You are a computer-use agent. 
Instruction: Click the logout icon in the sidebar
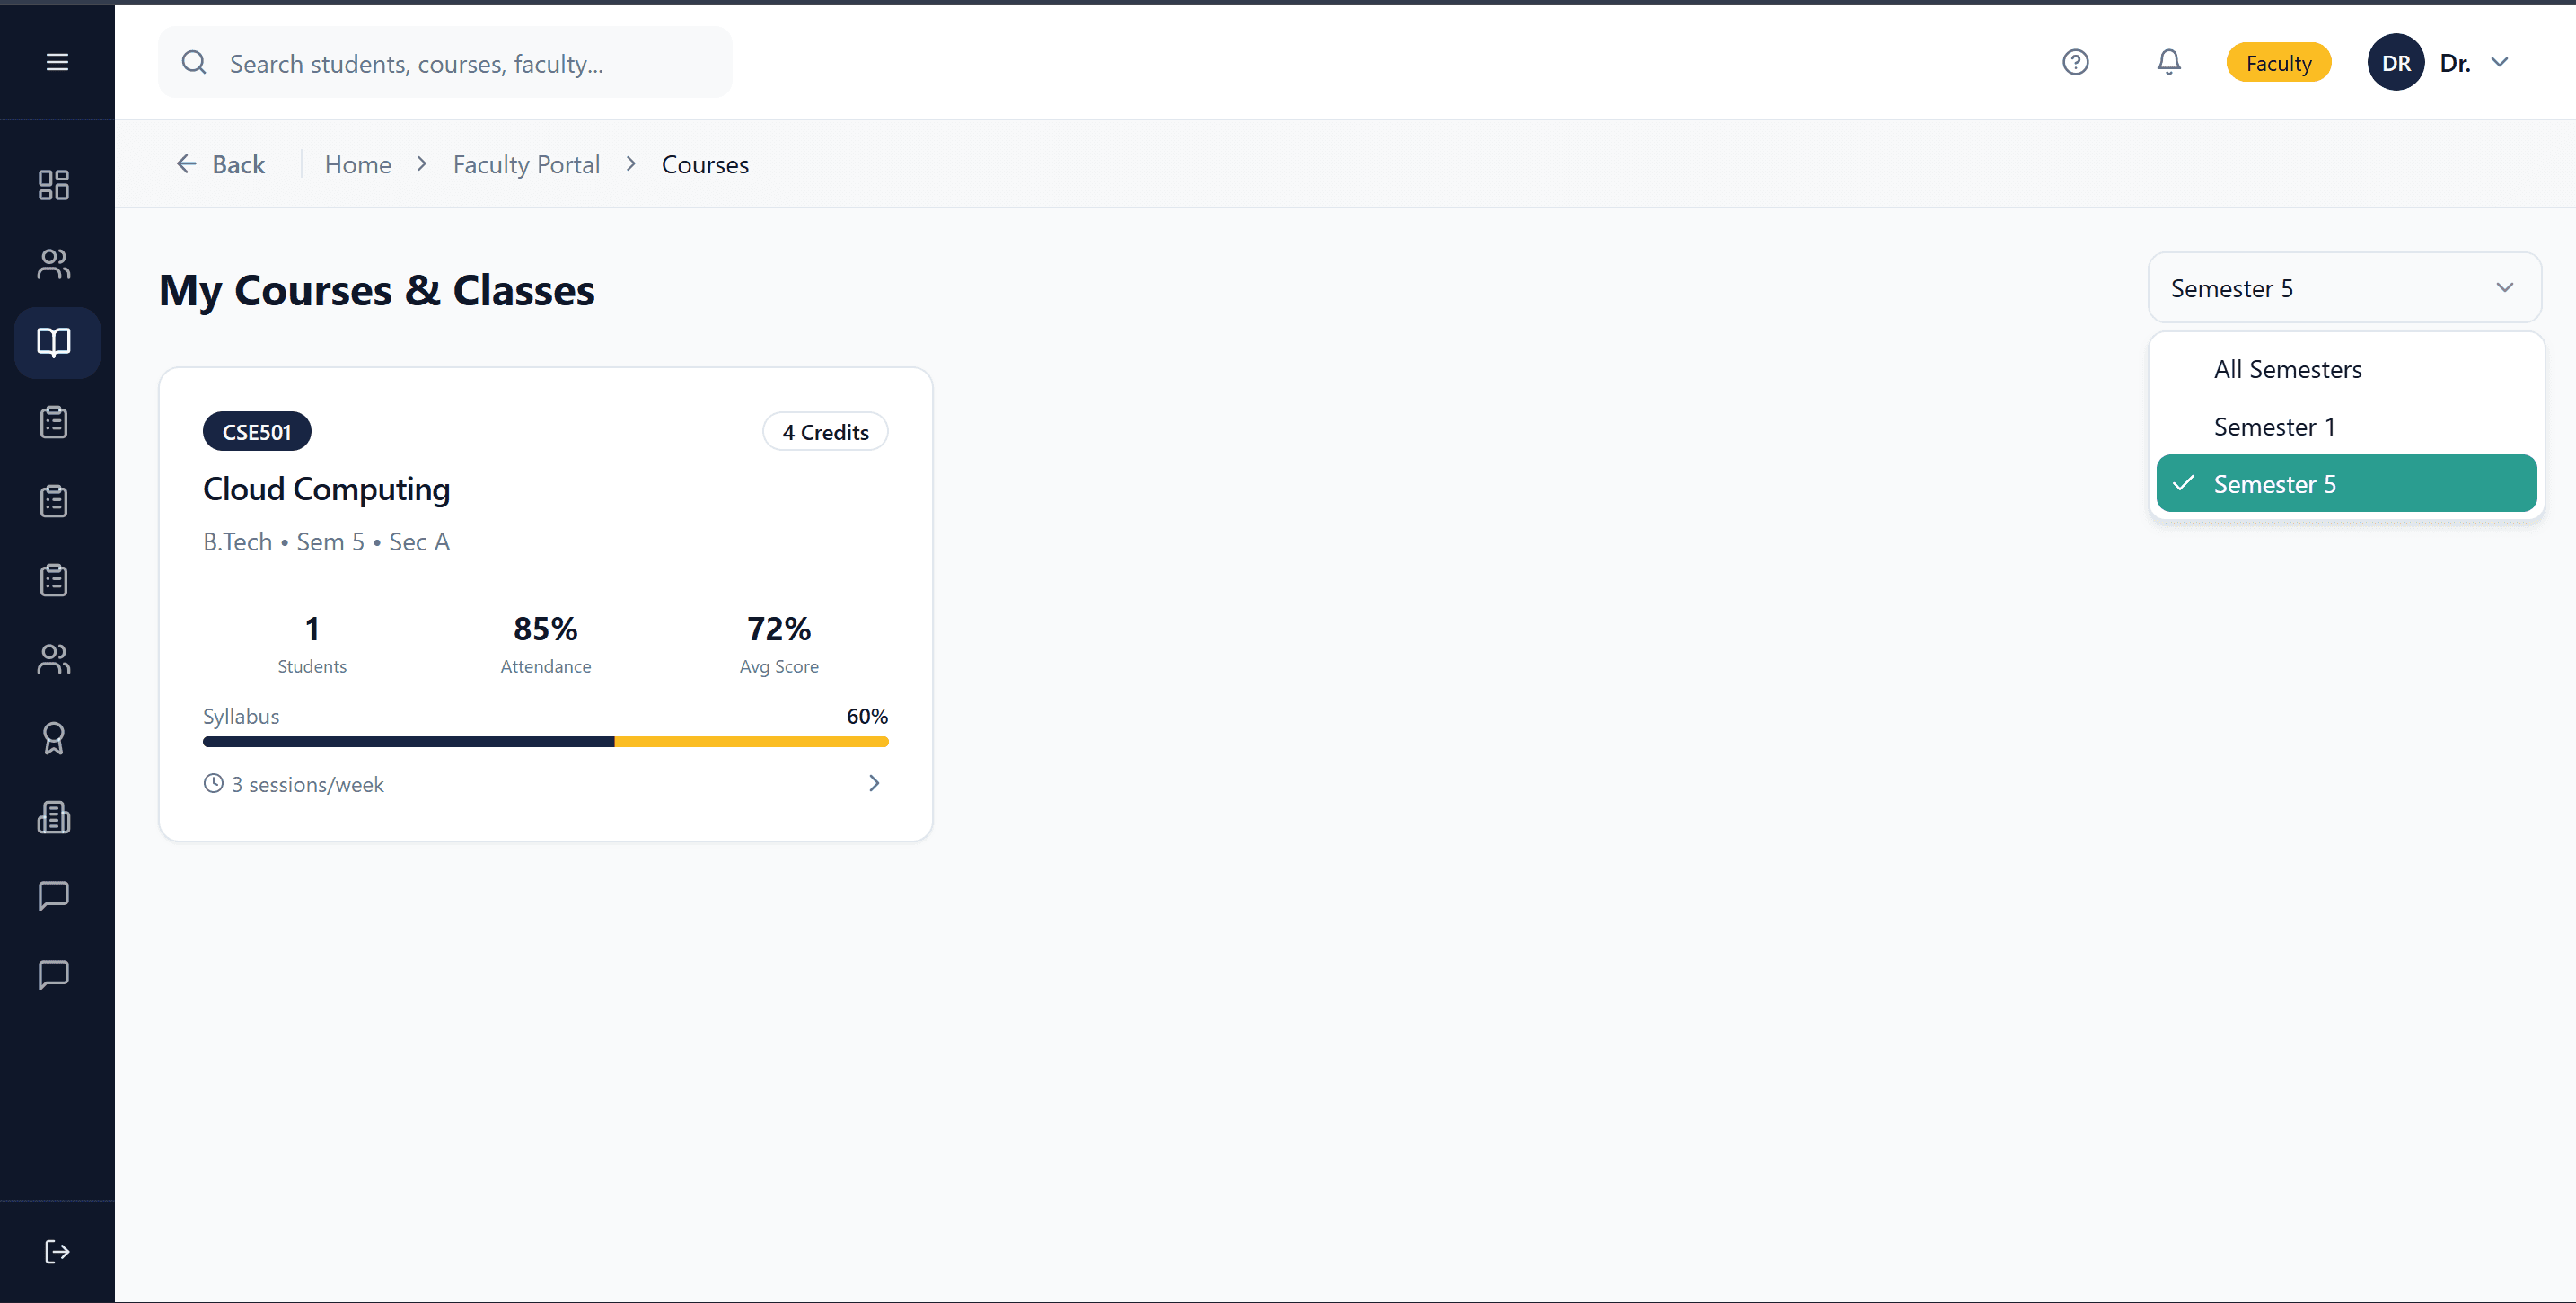click(57, 1251)
